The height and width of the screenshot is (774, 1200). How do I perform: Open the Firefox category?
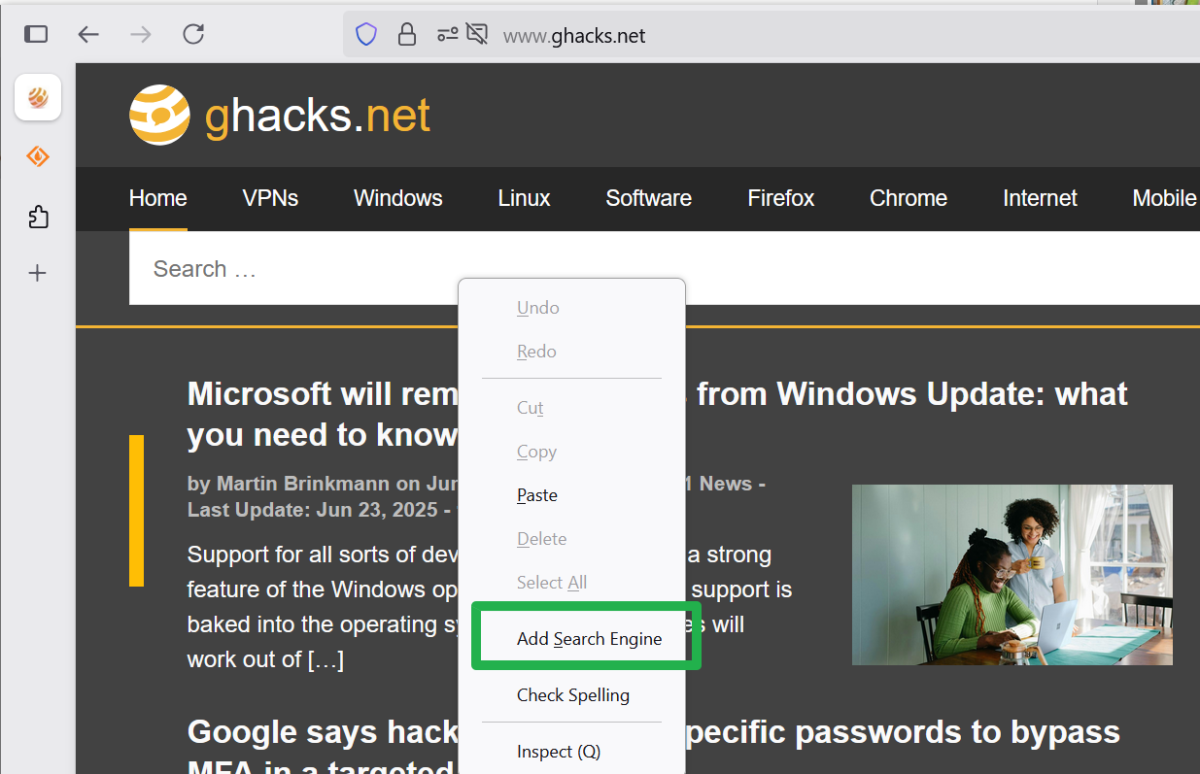(x=781, y=198)
